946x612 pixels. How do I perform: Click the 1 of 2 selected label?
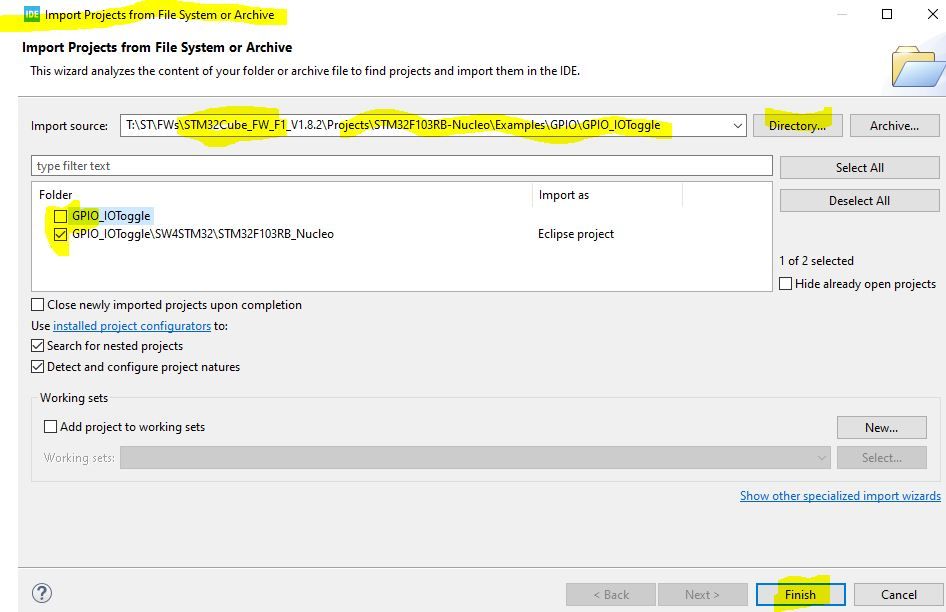pyautogui.click(x=816, y=261)
